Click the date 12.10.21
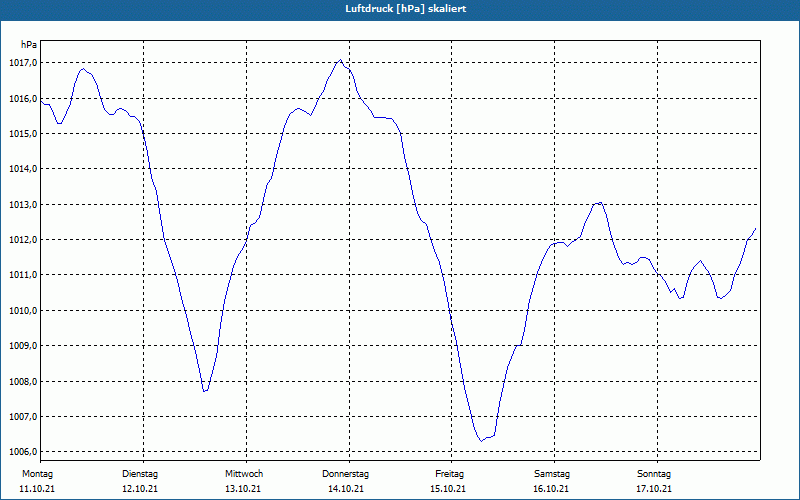Screen dimensions: 800x500 click(x=140, y=489)
